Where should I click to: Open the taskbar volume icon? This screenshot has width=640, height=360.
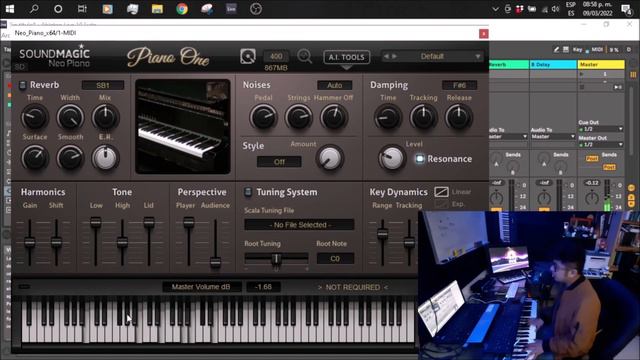coord(556,9)
